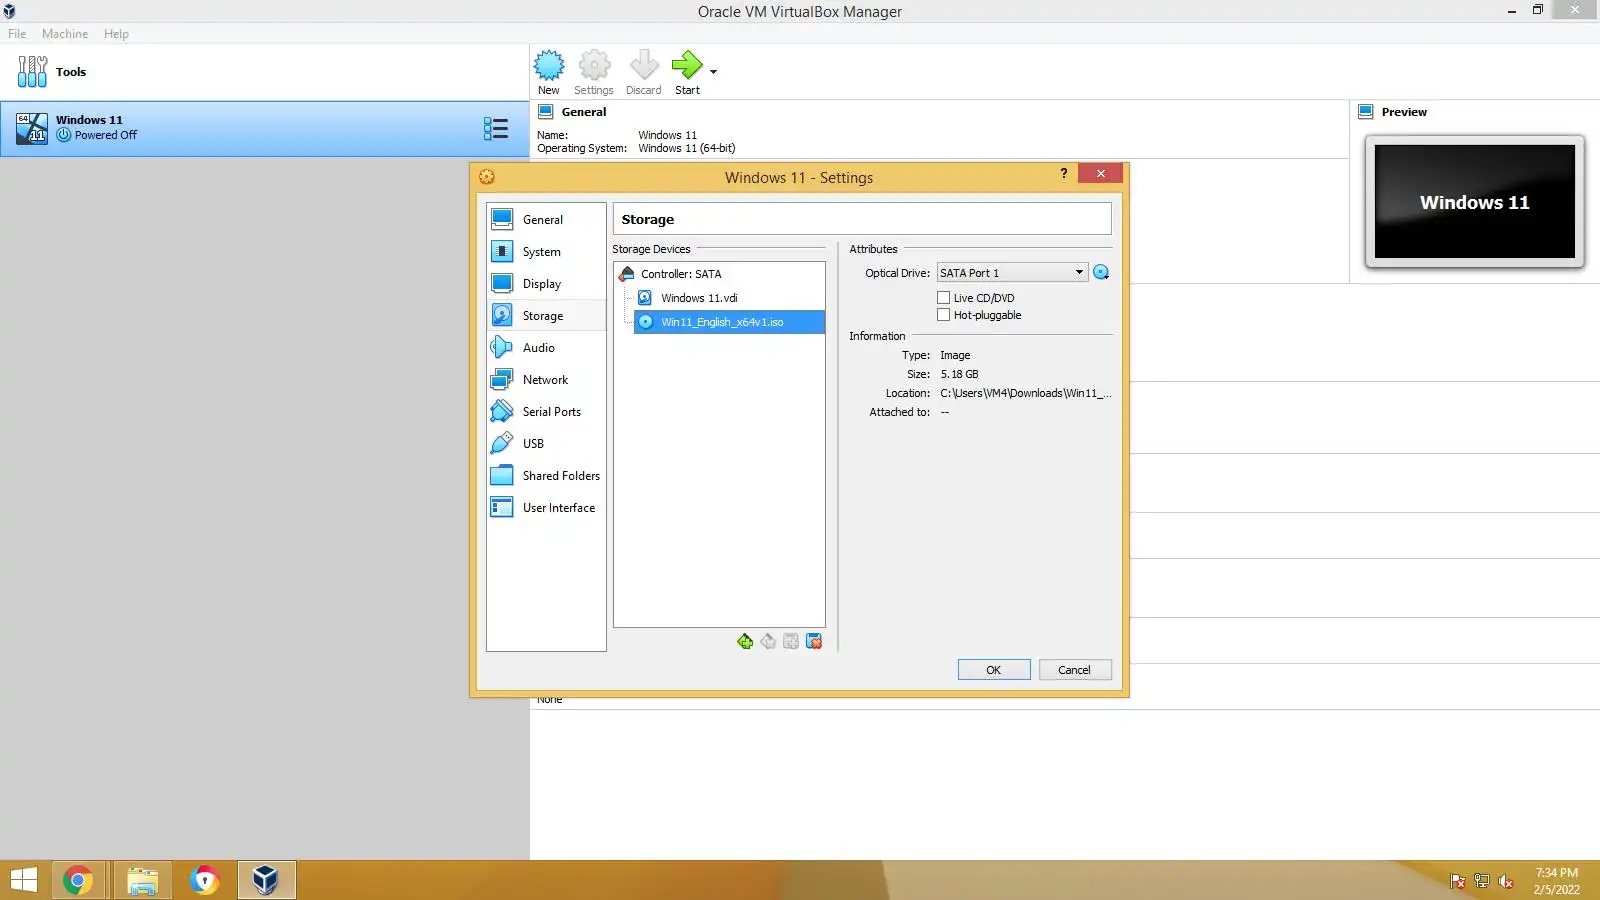The height and width of the screenshot is (900, 1600).
Task: Open Google Chrome from the taskbar
Action: click(x=78, y=880)
